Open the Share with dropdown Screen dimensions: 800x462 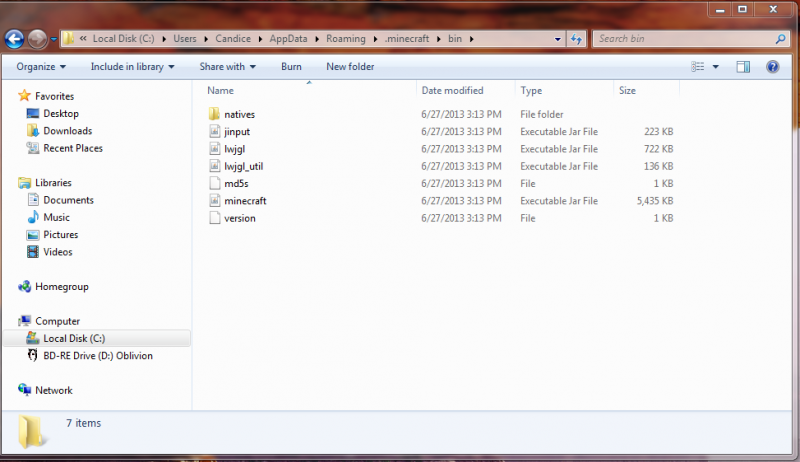click(x=227, y=67)
